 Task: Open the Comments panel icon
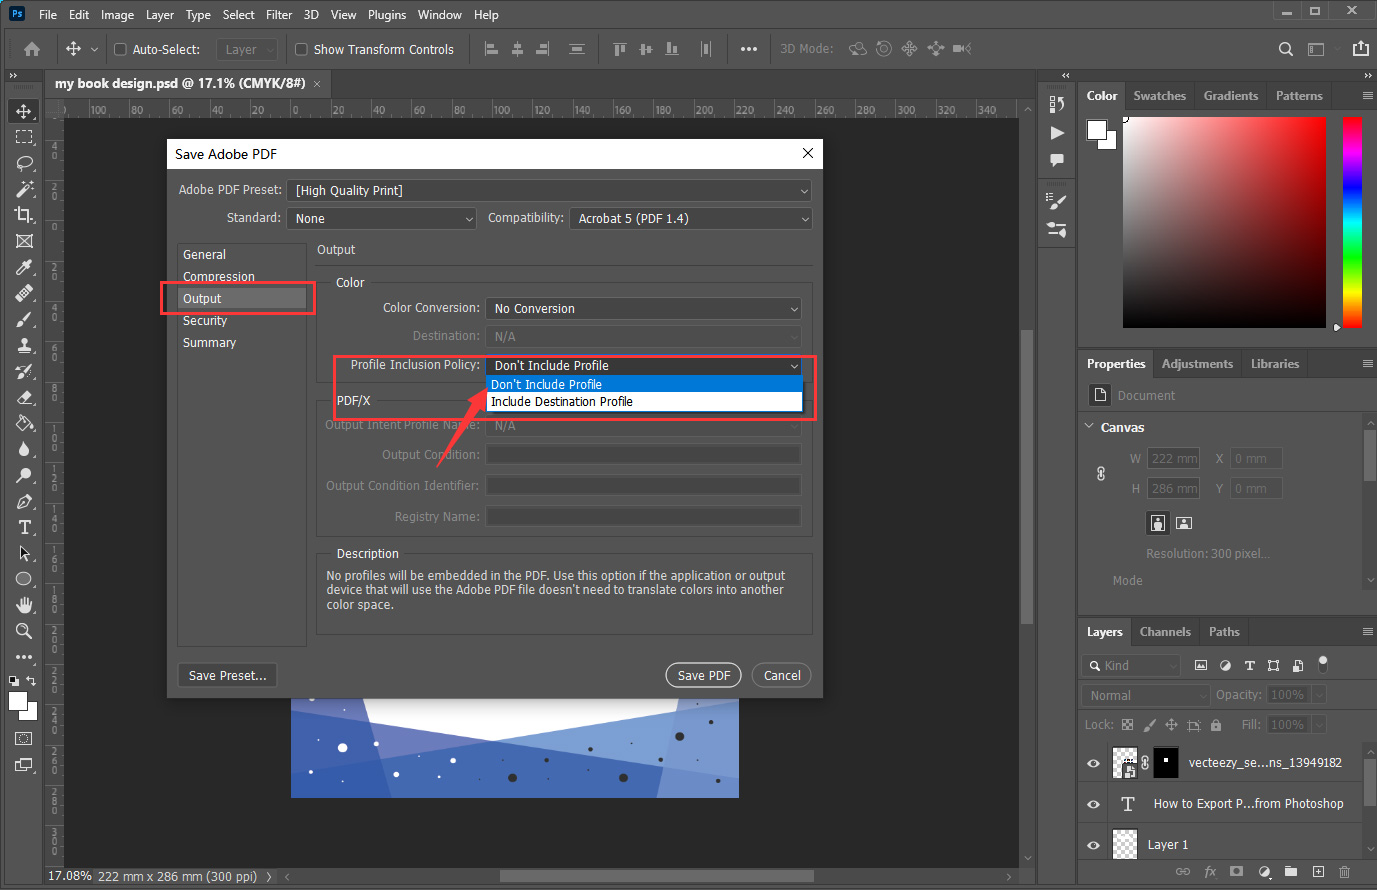[1057, 160]
